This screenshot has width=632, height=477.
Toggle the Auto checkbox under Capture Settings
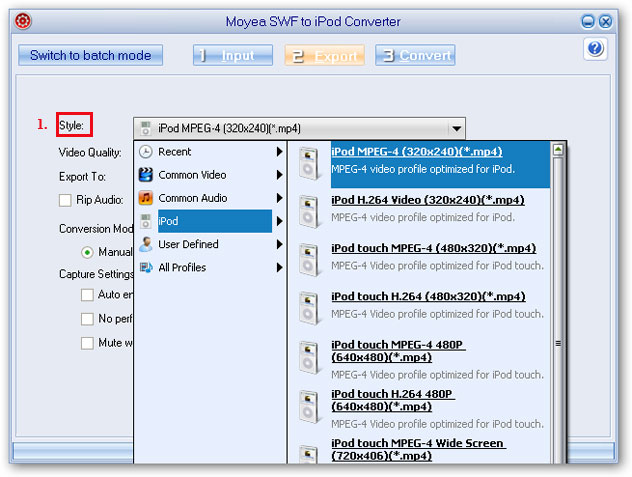tap(87, 295)
